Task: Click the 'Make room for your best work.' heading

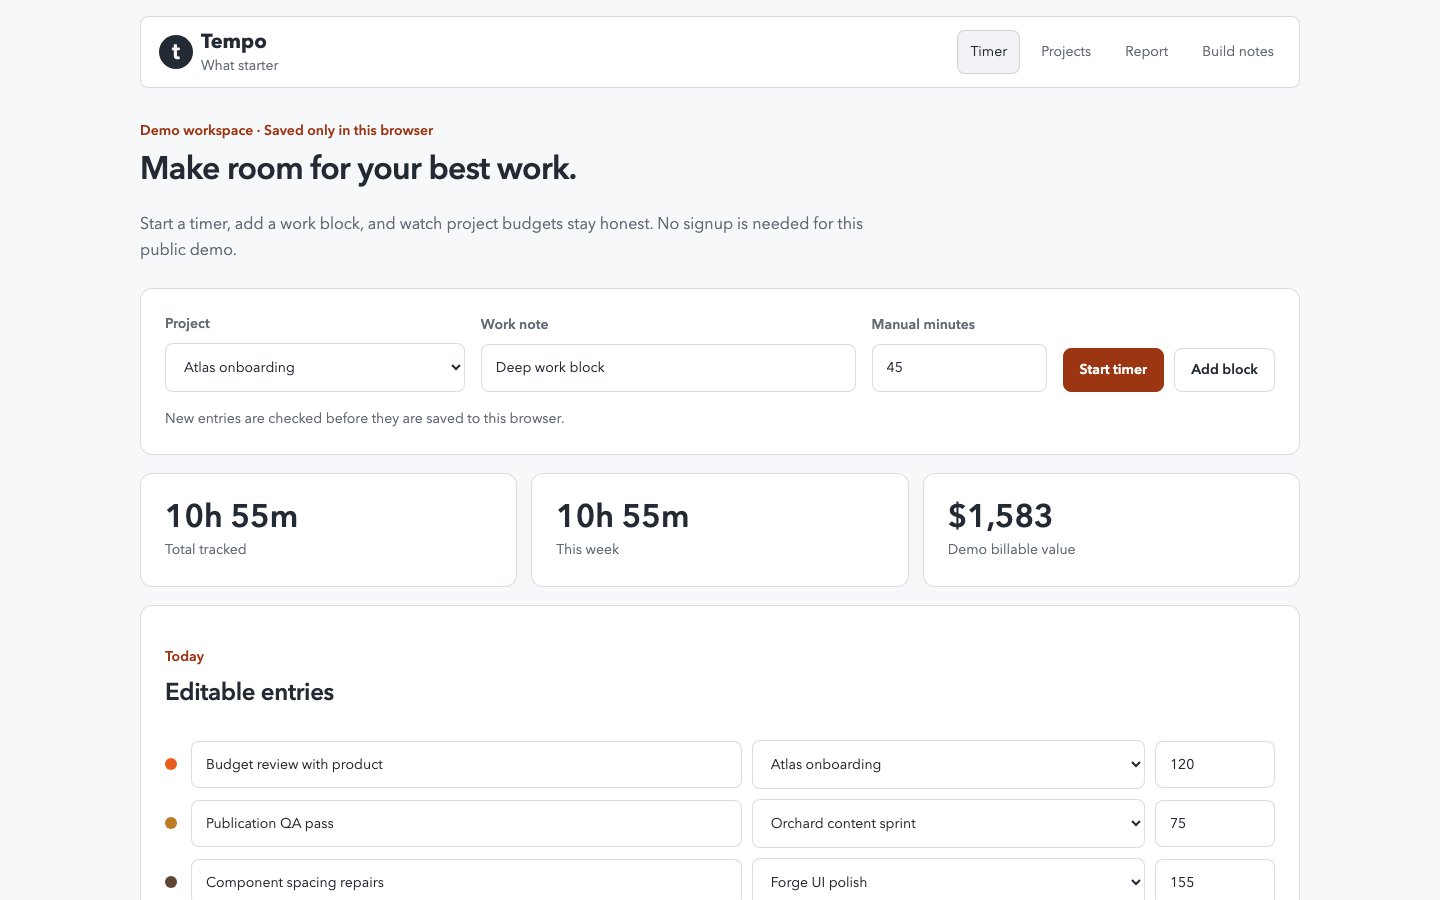Action: click(x=358, y=168)
